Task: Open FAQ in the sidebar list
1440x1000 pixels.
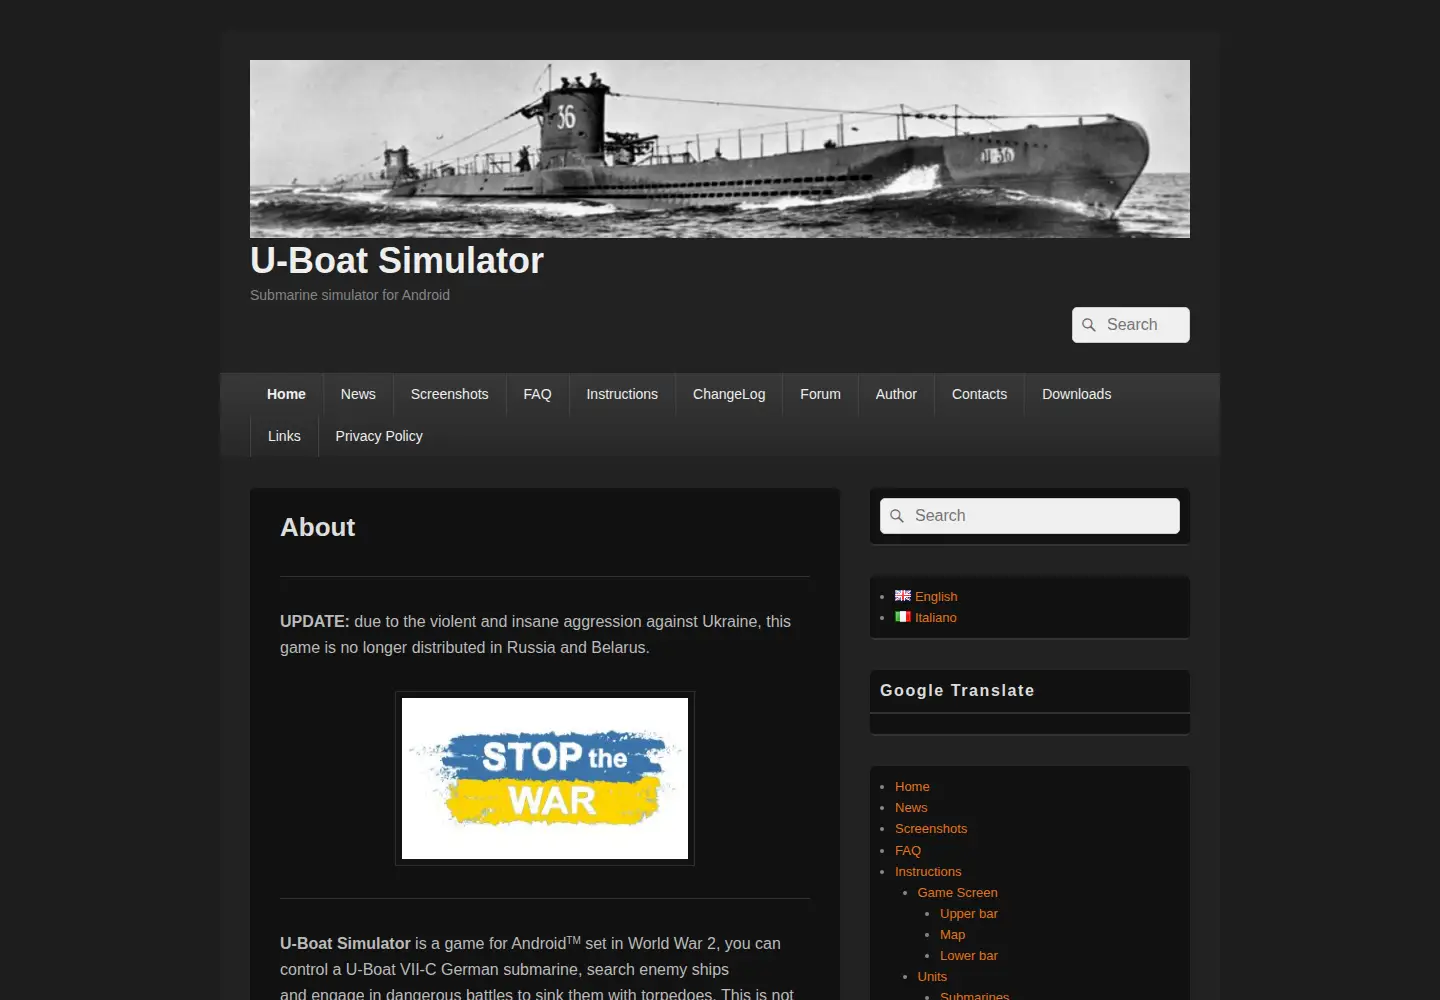Action: coord(908,850)
